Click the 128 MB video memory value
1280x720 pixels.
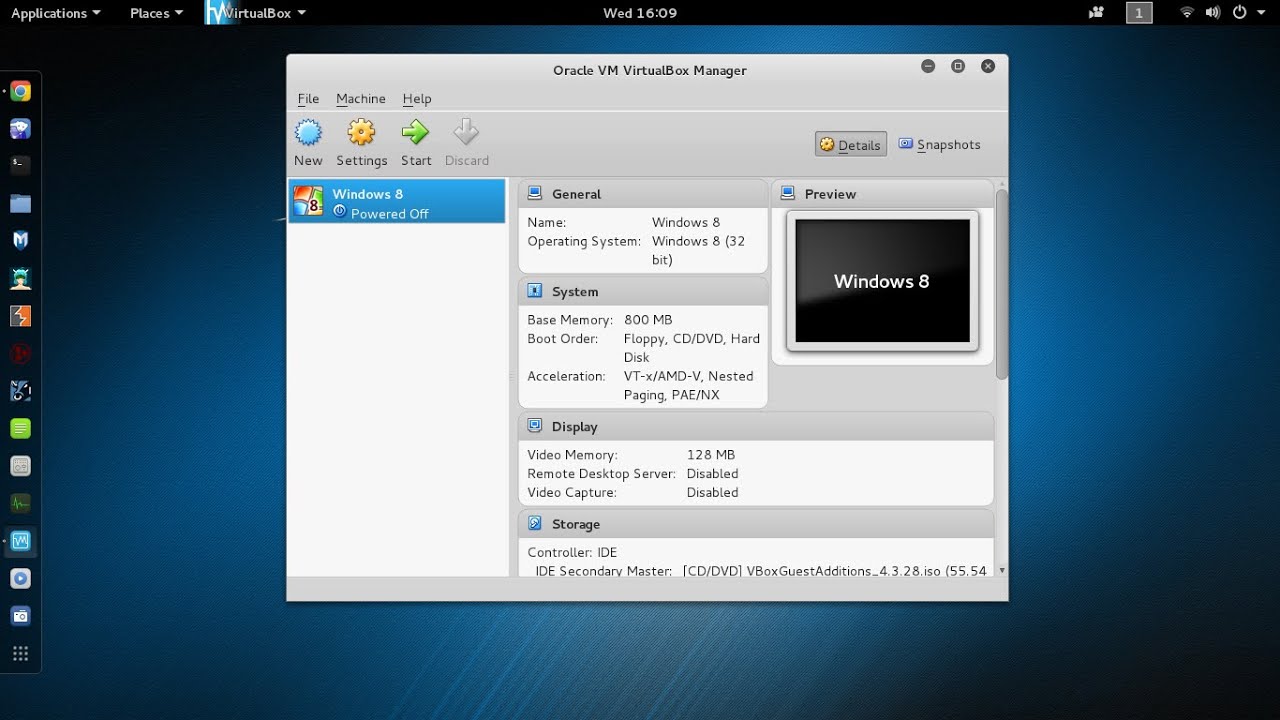(711, 455)
